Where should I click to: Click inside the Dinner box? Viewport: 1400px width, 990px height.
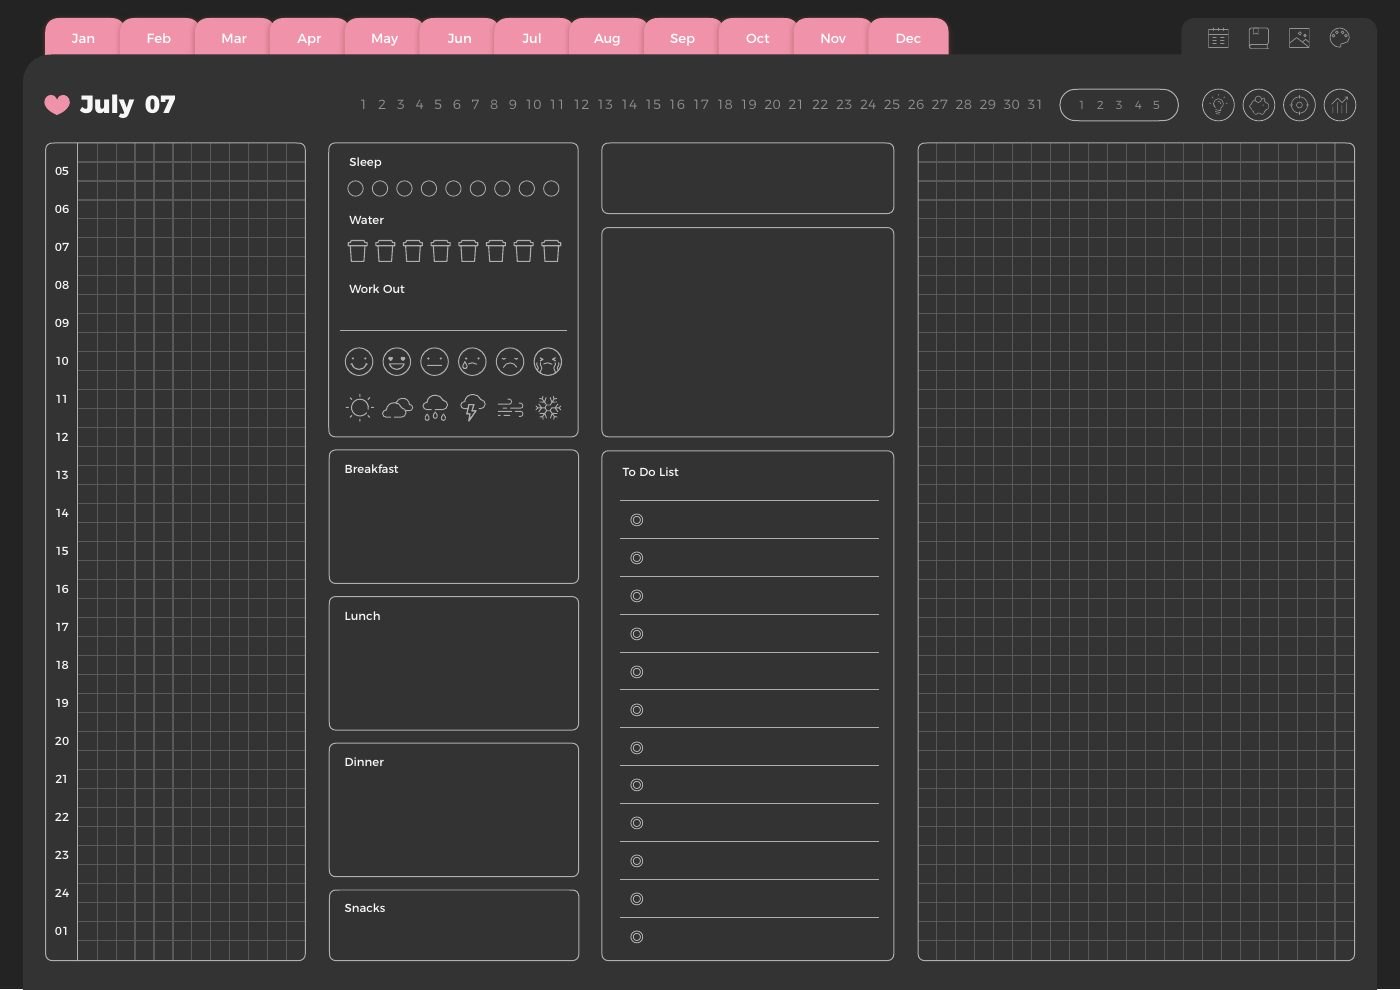454,810
